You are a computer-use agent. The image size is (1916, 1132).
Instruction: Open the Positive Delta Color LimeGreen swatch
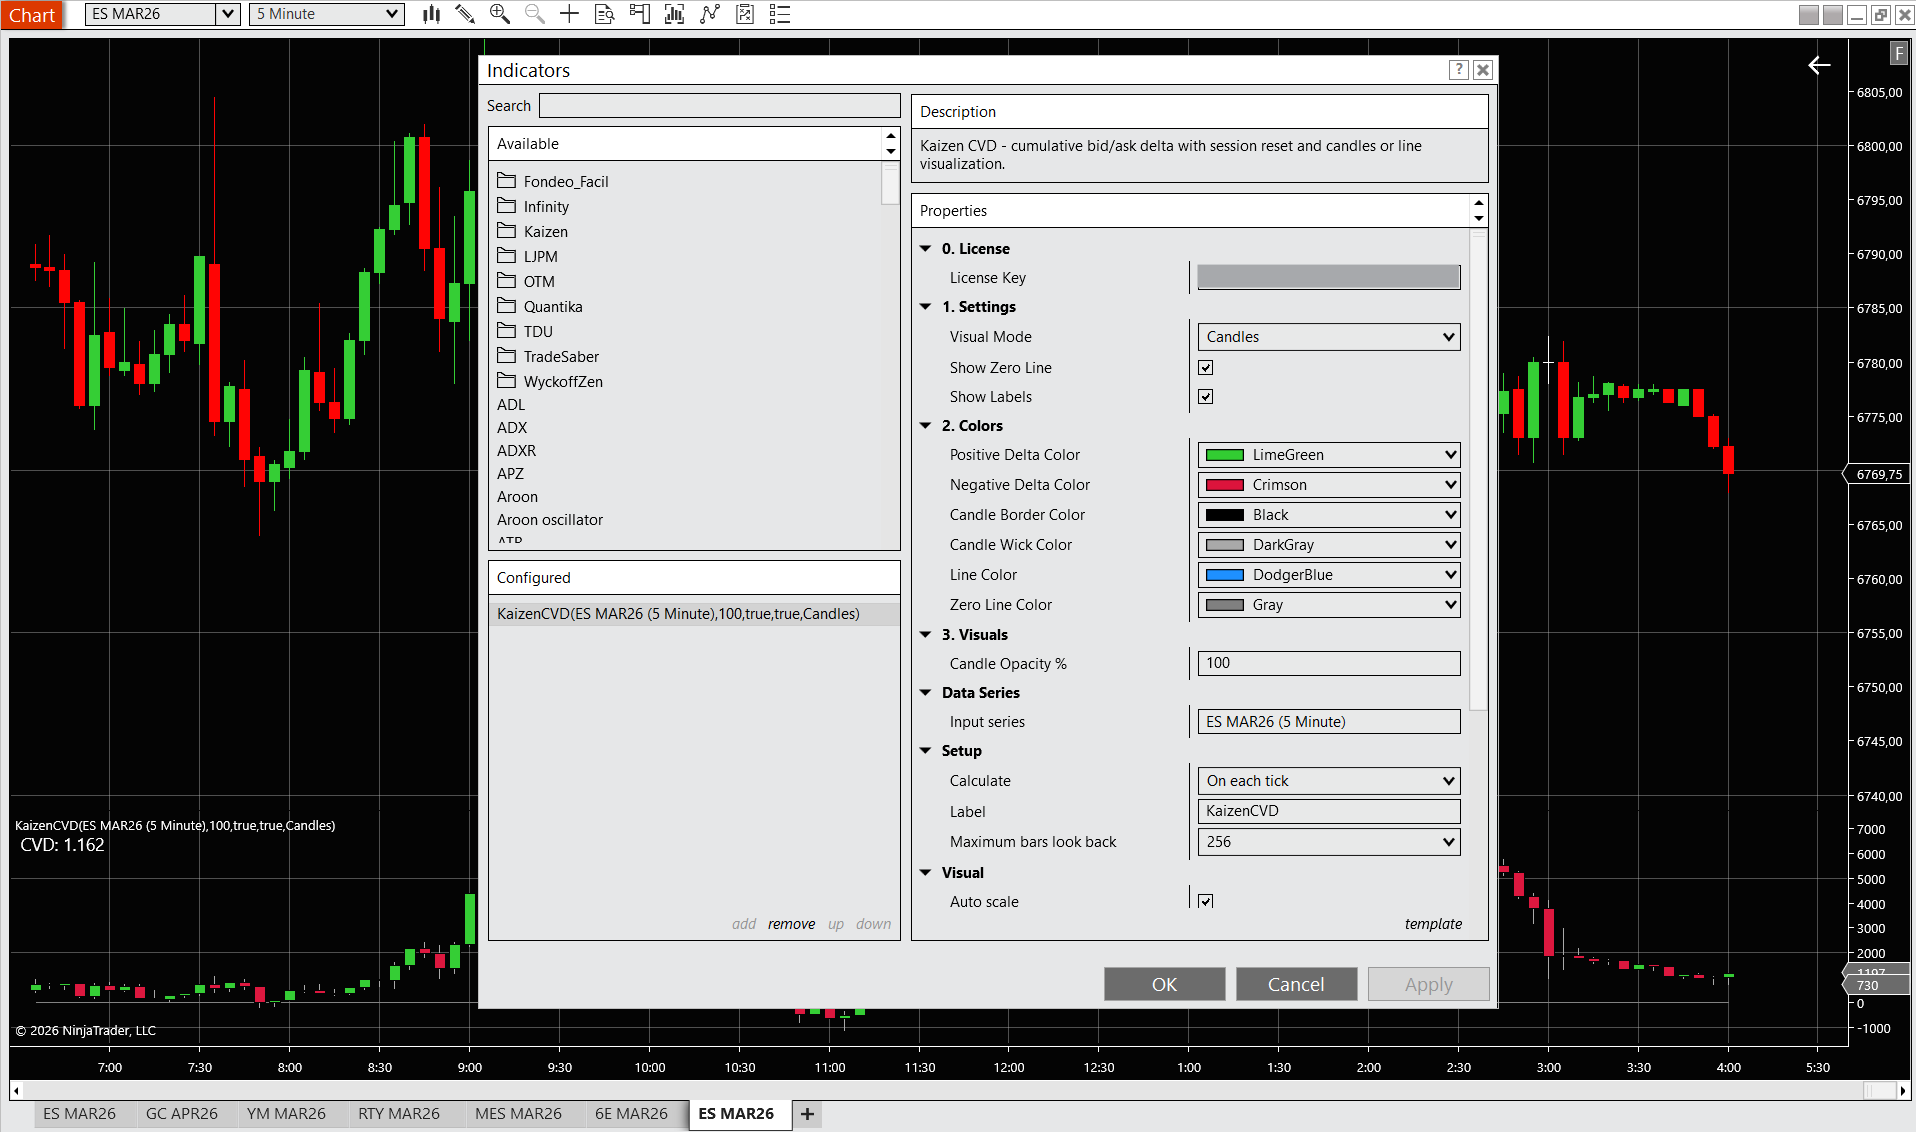coord(1328,455)
